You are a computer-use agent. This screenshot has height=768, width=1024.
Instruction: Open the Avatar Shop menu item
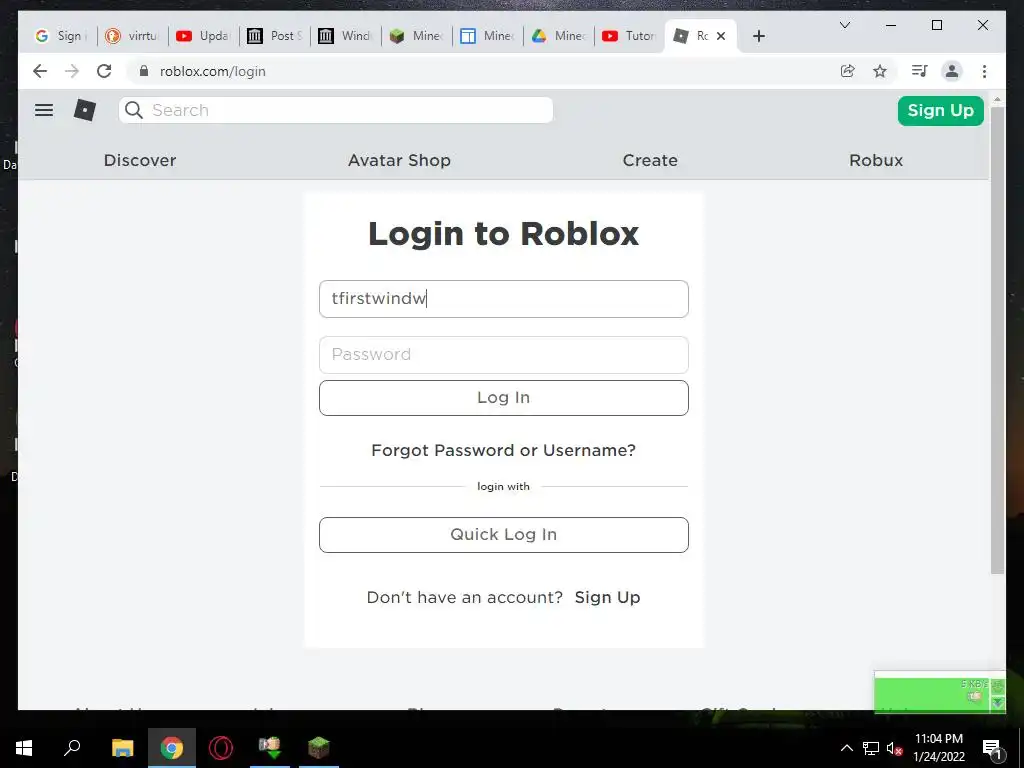tap(399, 160)
